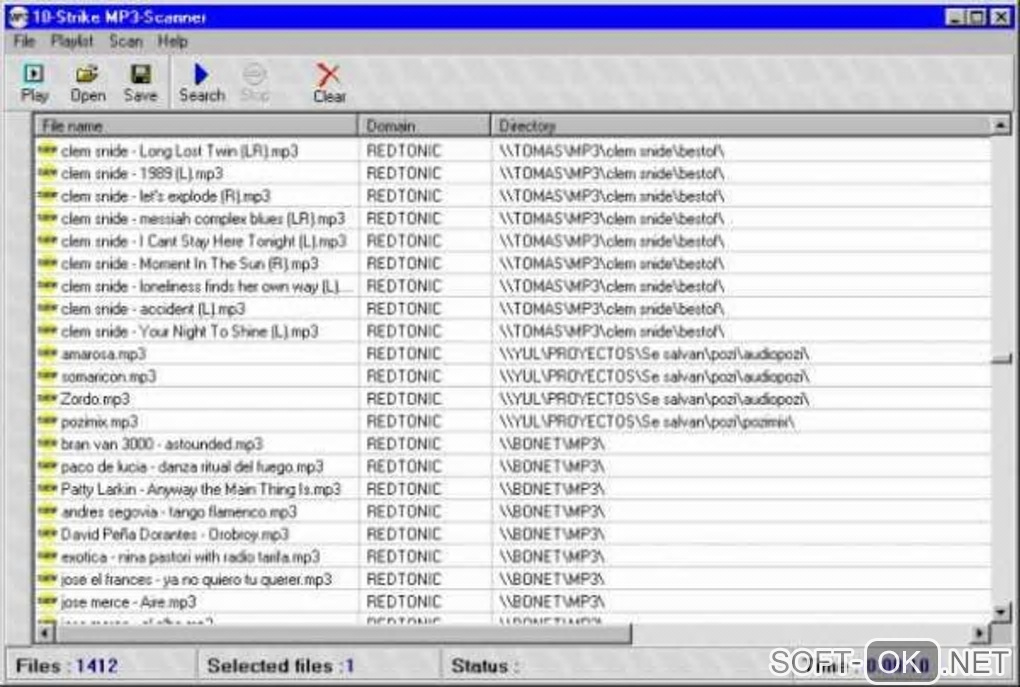Click the vertical scrollbar up arrow
The height and width of the screenshot is (687, 1020).
(x=1000, y=124)
